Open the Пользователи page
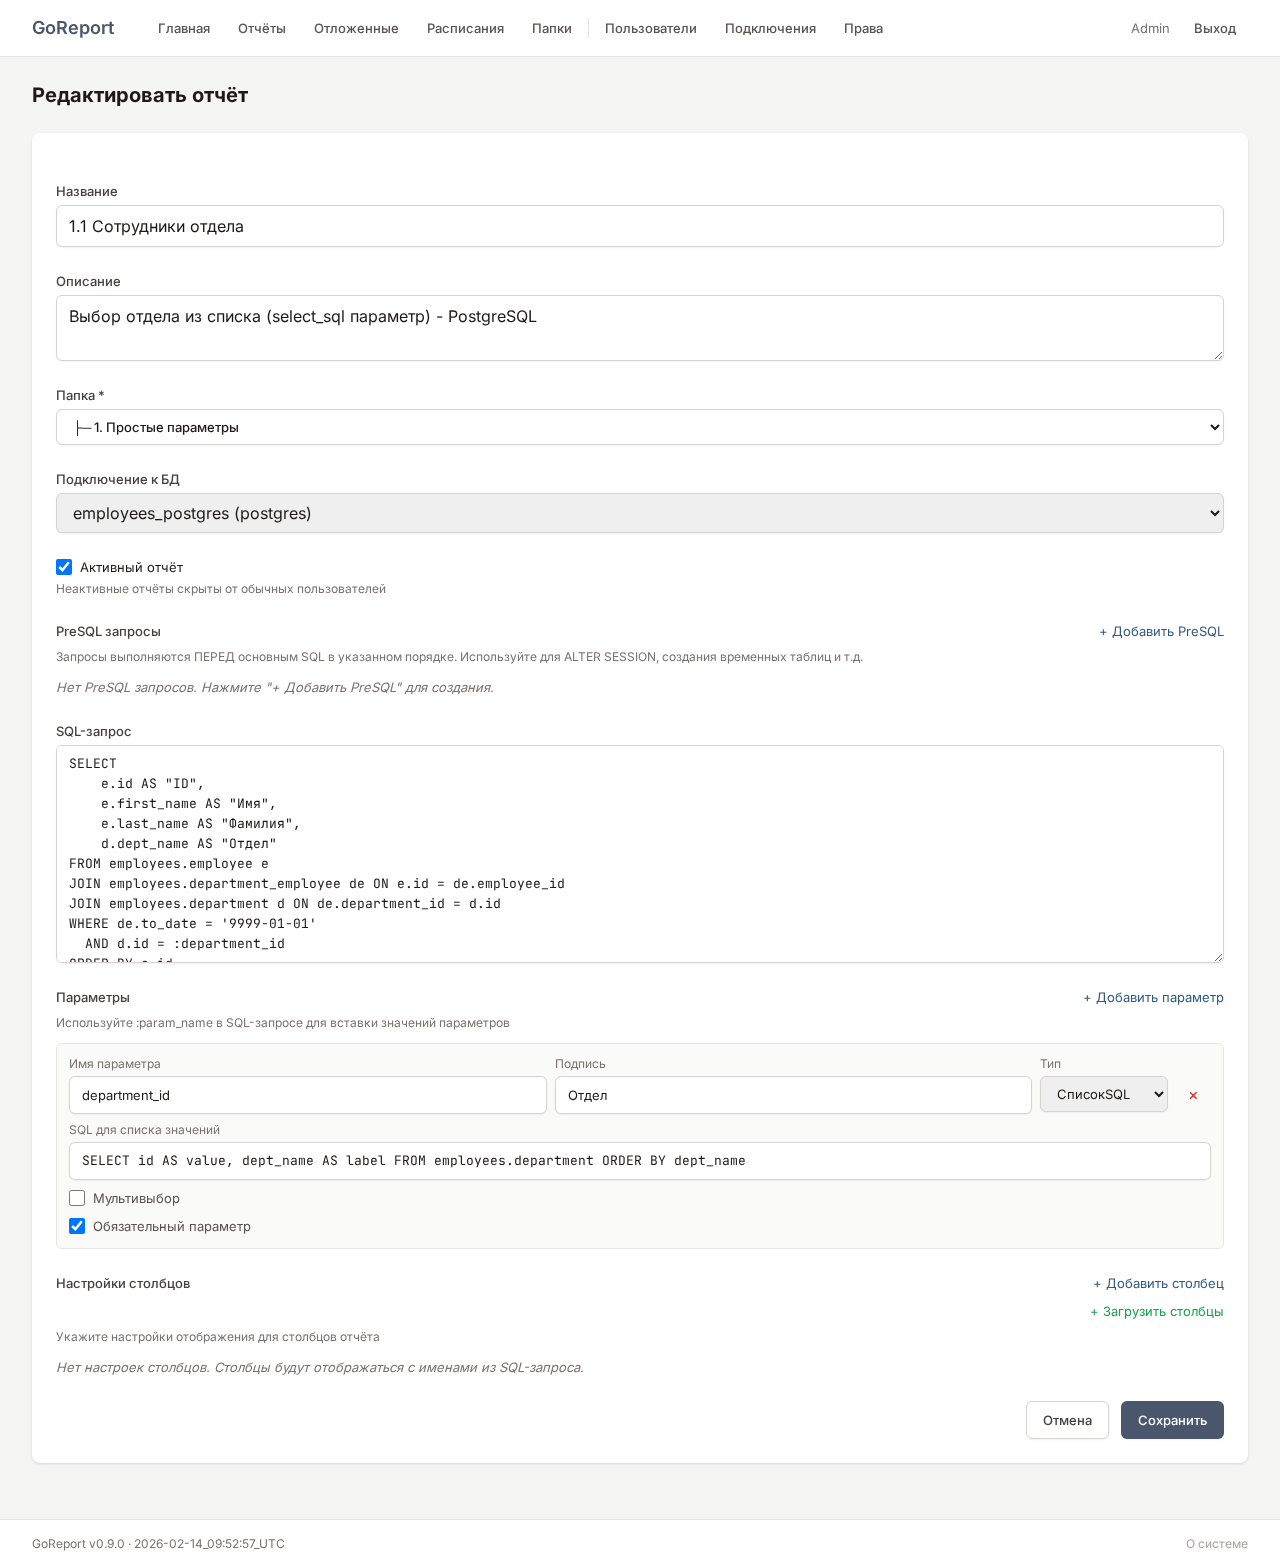 tap(650, 28)
